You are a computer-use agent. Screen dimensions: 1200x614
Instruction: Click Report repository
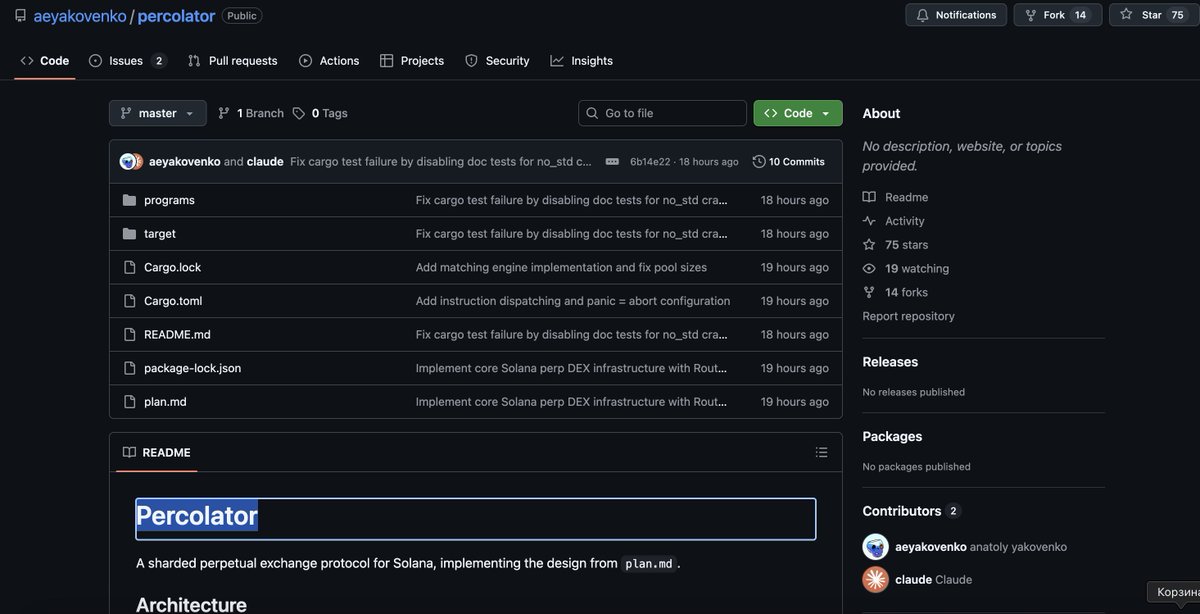tap(909, 316)
